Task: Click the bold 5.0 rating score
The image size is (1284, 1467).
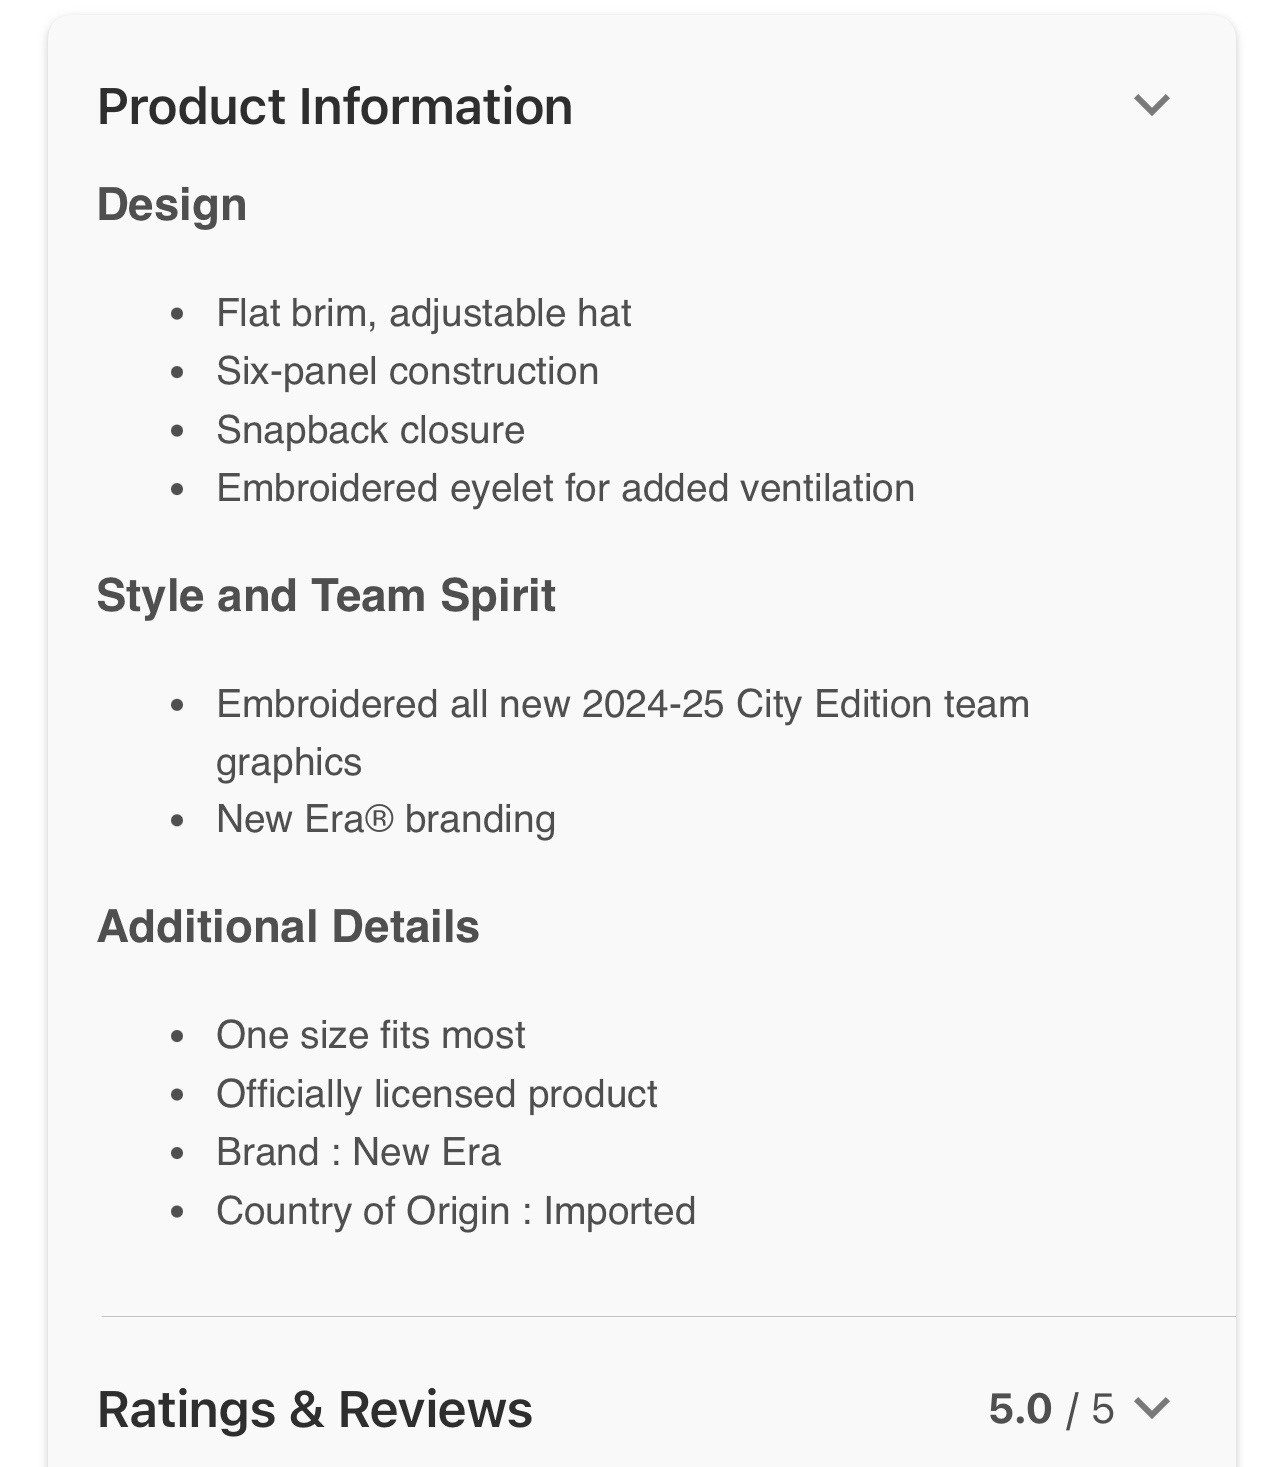Action: pyautogui.click(x=1020, y=1409)
